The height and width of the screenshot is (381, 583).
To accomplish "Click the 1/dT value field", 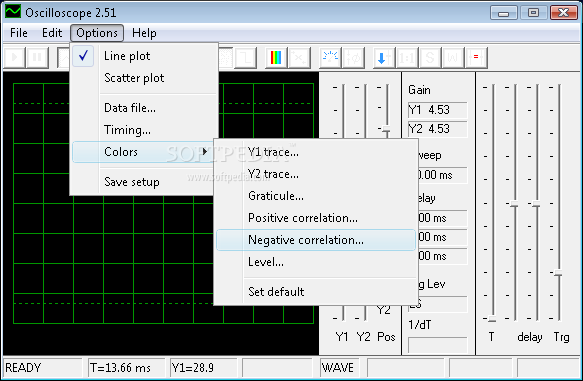I will point(438,345).
